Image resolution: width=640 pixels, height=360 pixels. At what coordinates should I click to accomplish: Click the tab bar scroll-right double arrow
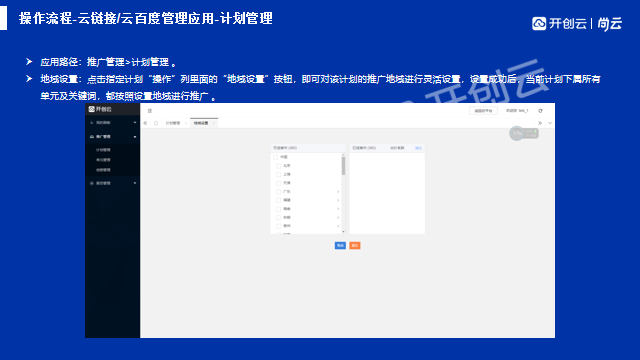point(540,123)
